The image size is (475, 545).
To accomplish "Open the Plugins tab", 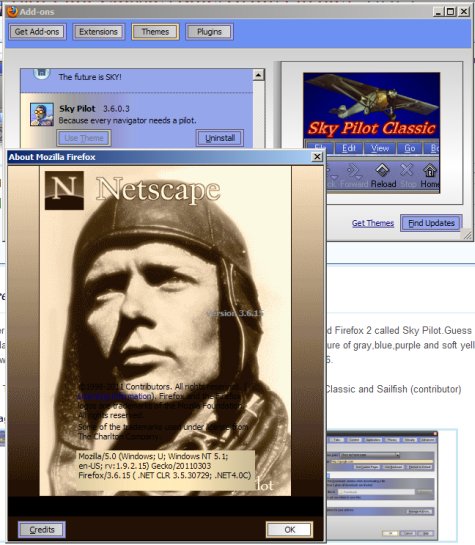I will pos(209,32).
